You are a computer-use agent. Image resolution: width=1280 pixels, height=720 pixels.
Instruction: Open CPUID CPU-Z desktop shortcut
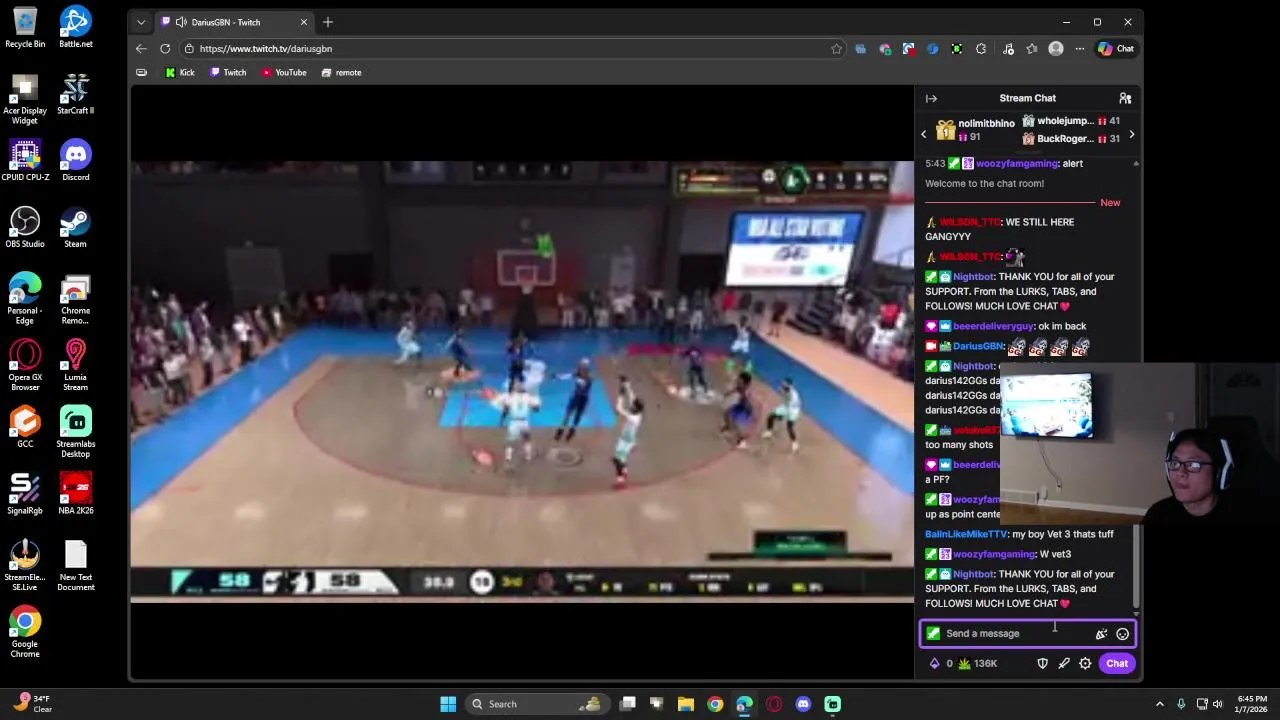coord(25,161)
